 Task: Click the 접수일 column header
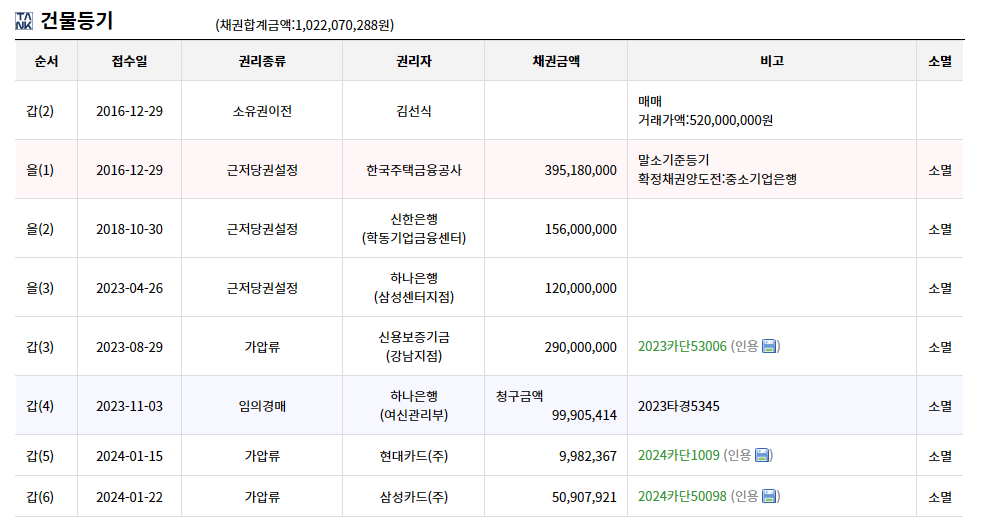click(130, 61)
